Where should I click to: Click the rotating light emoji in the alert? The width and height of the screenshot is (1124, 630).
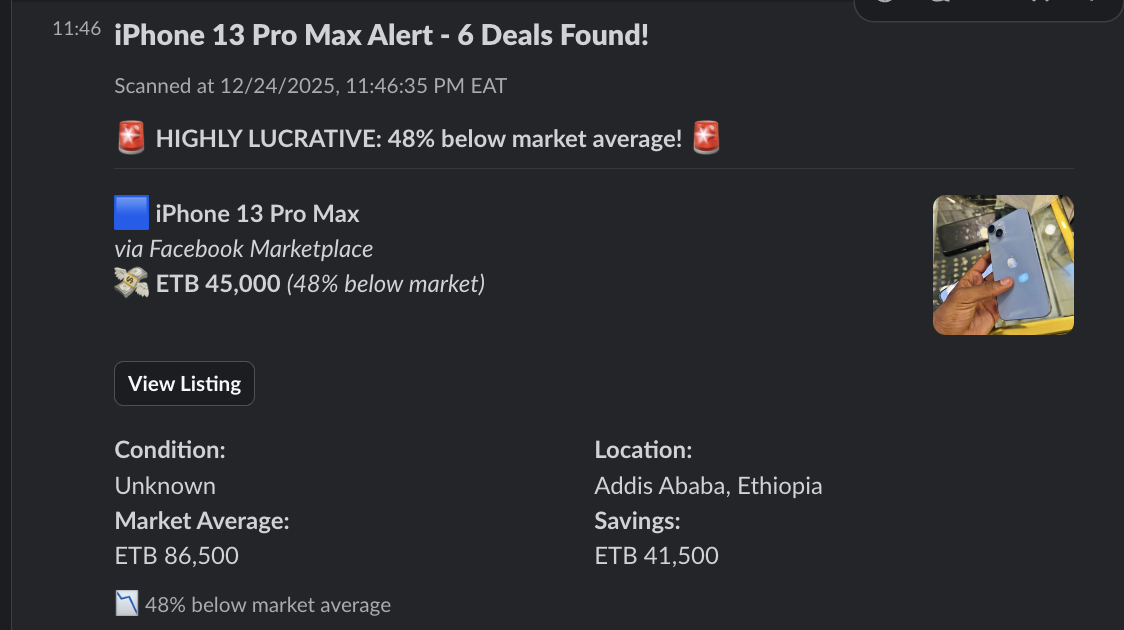(131, 138)
